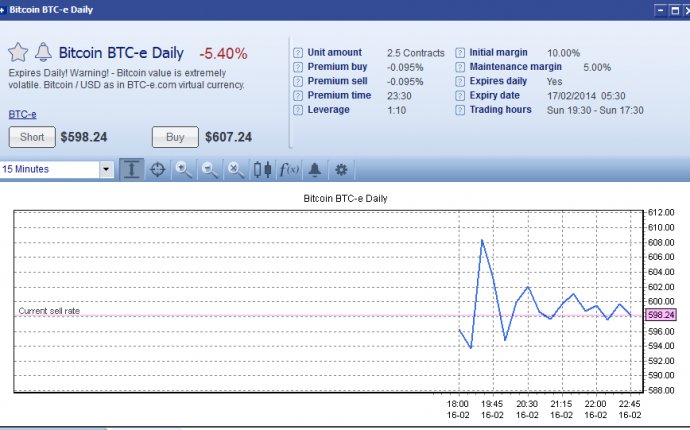This screenshot has width=690, height=430.
Task: Maximize the Bitcoin BTC-e Daily window
Action: (x=675, y=10)
